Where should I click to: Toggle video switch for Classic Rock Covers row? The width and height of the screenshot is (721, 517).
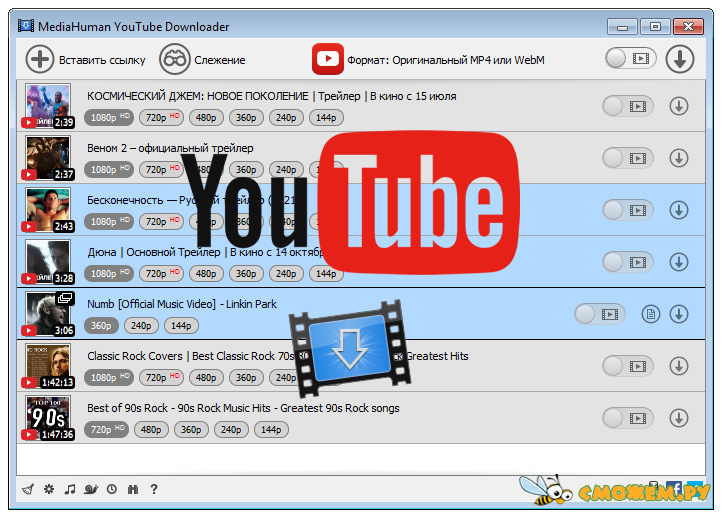coord(628,366)
